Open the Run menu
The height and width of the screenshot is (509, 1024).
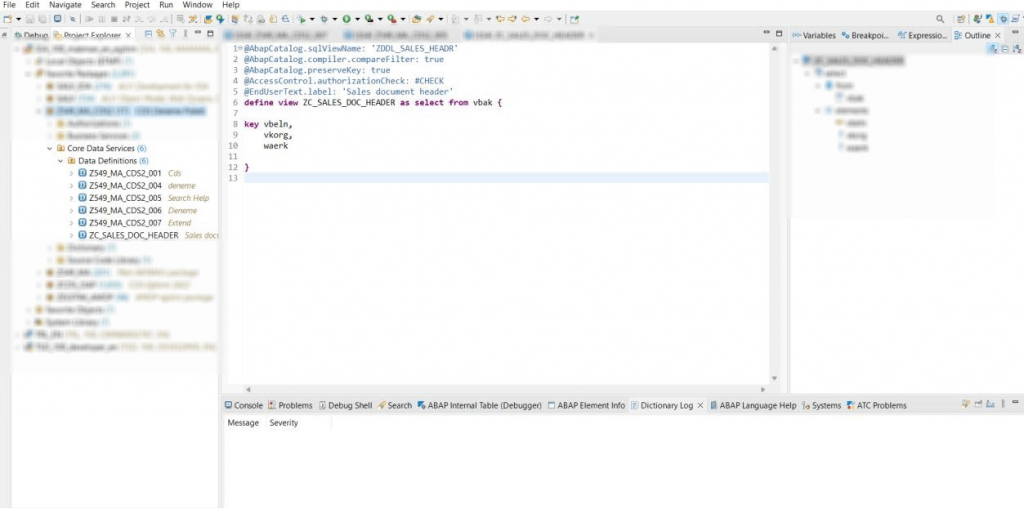tap(166, 5)
